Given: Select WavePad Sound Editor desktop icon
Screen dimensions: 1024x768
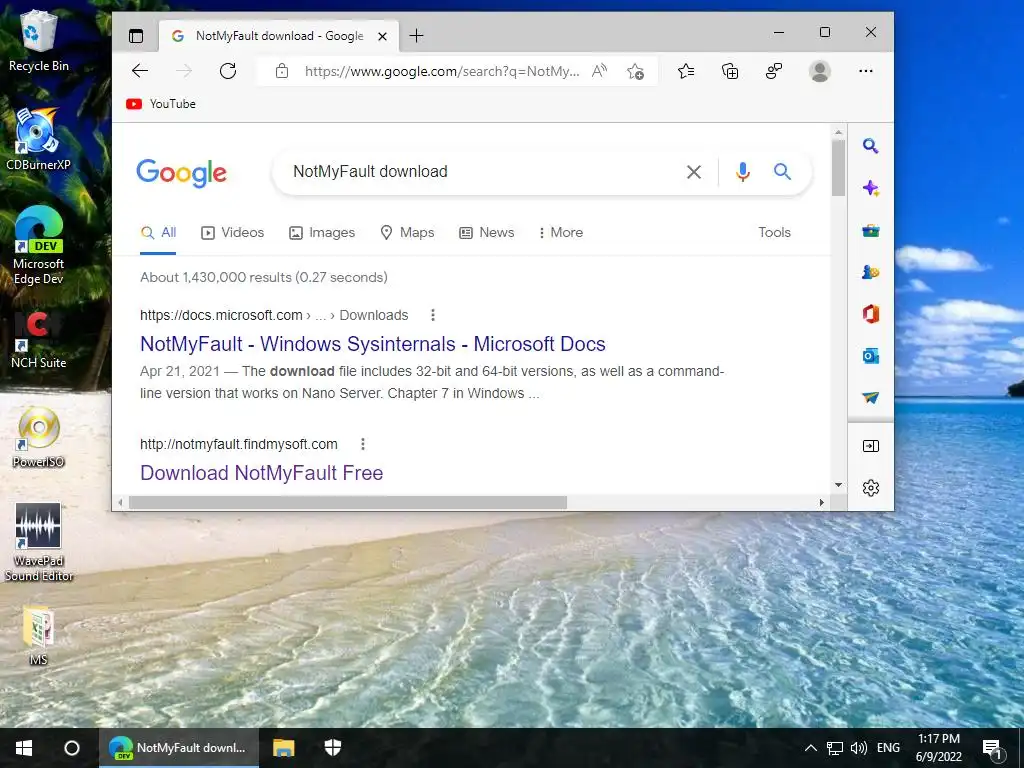Looking at the screenshot, I should [x=39, y=542].
